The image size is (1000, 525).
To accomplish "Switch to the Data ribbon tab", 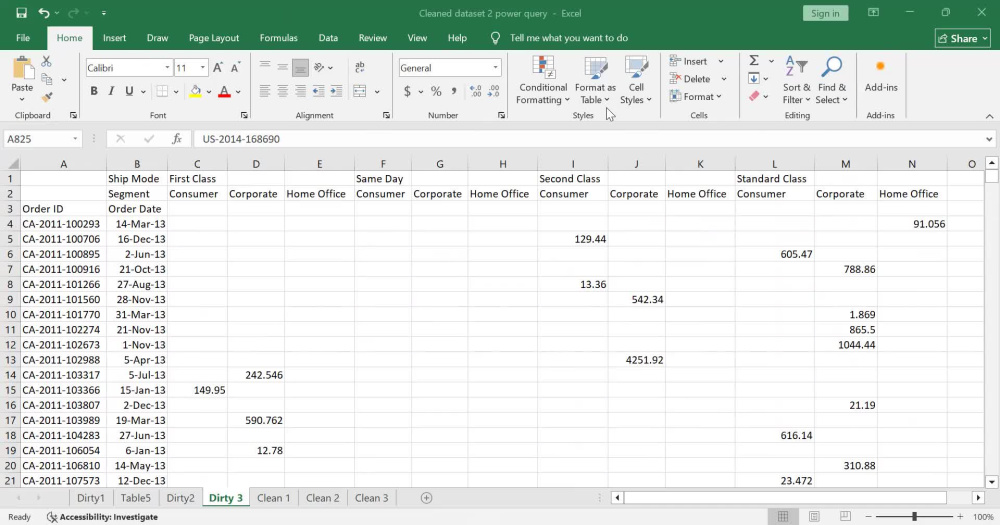I will point(328,38).
